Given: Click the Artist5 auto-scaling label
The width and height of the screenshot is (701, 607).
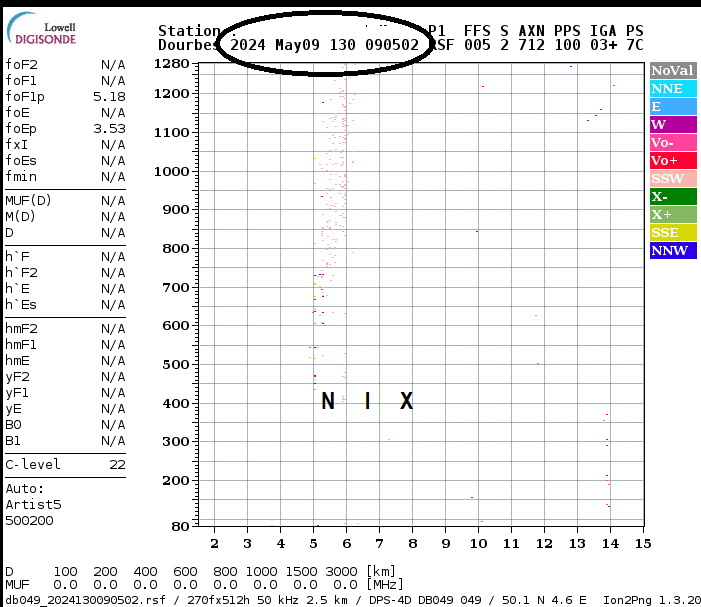Looking at the screenshot, I should pos(33,505).
